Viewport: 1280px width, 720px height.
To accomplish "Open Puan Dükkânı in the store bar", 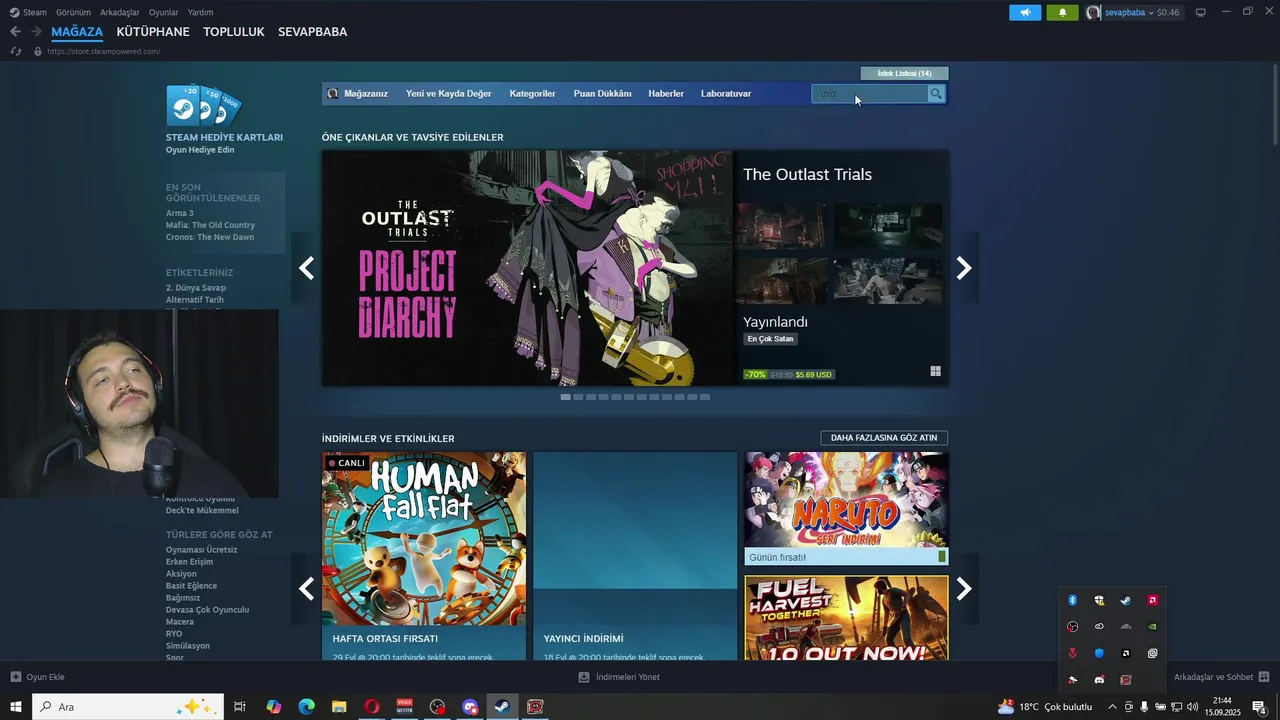I will pyautogui.click(x=602, y=94).
